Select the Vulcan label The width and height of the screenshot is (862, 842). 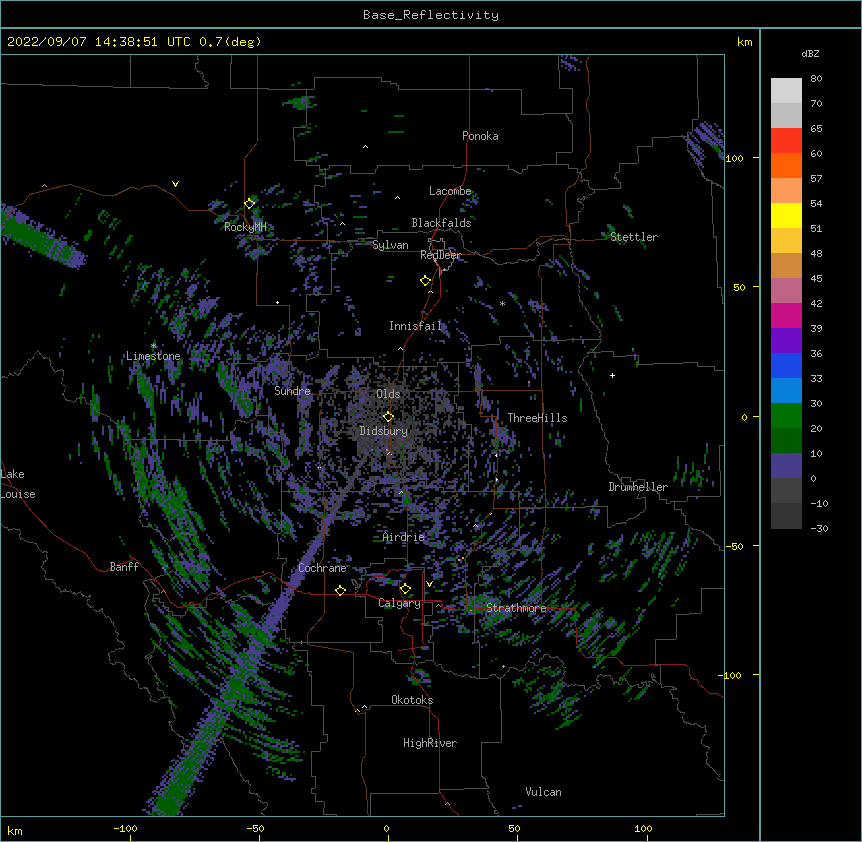543,792
